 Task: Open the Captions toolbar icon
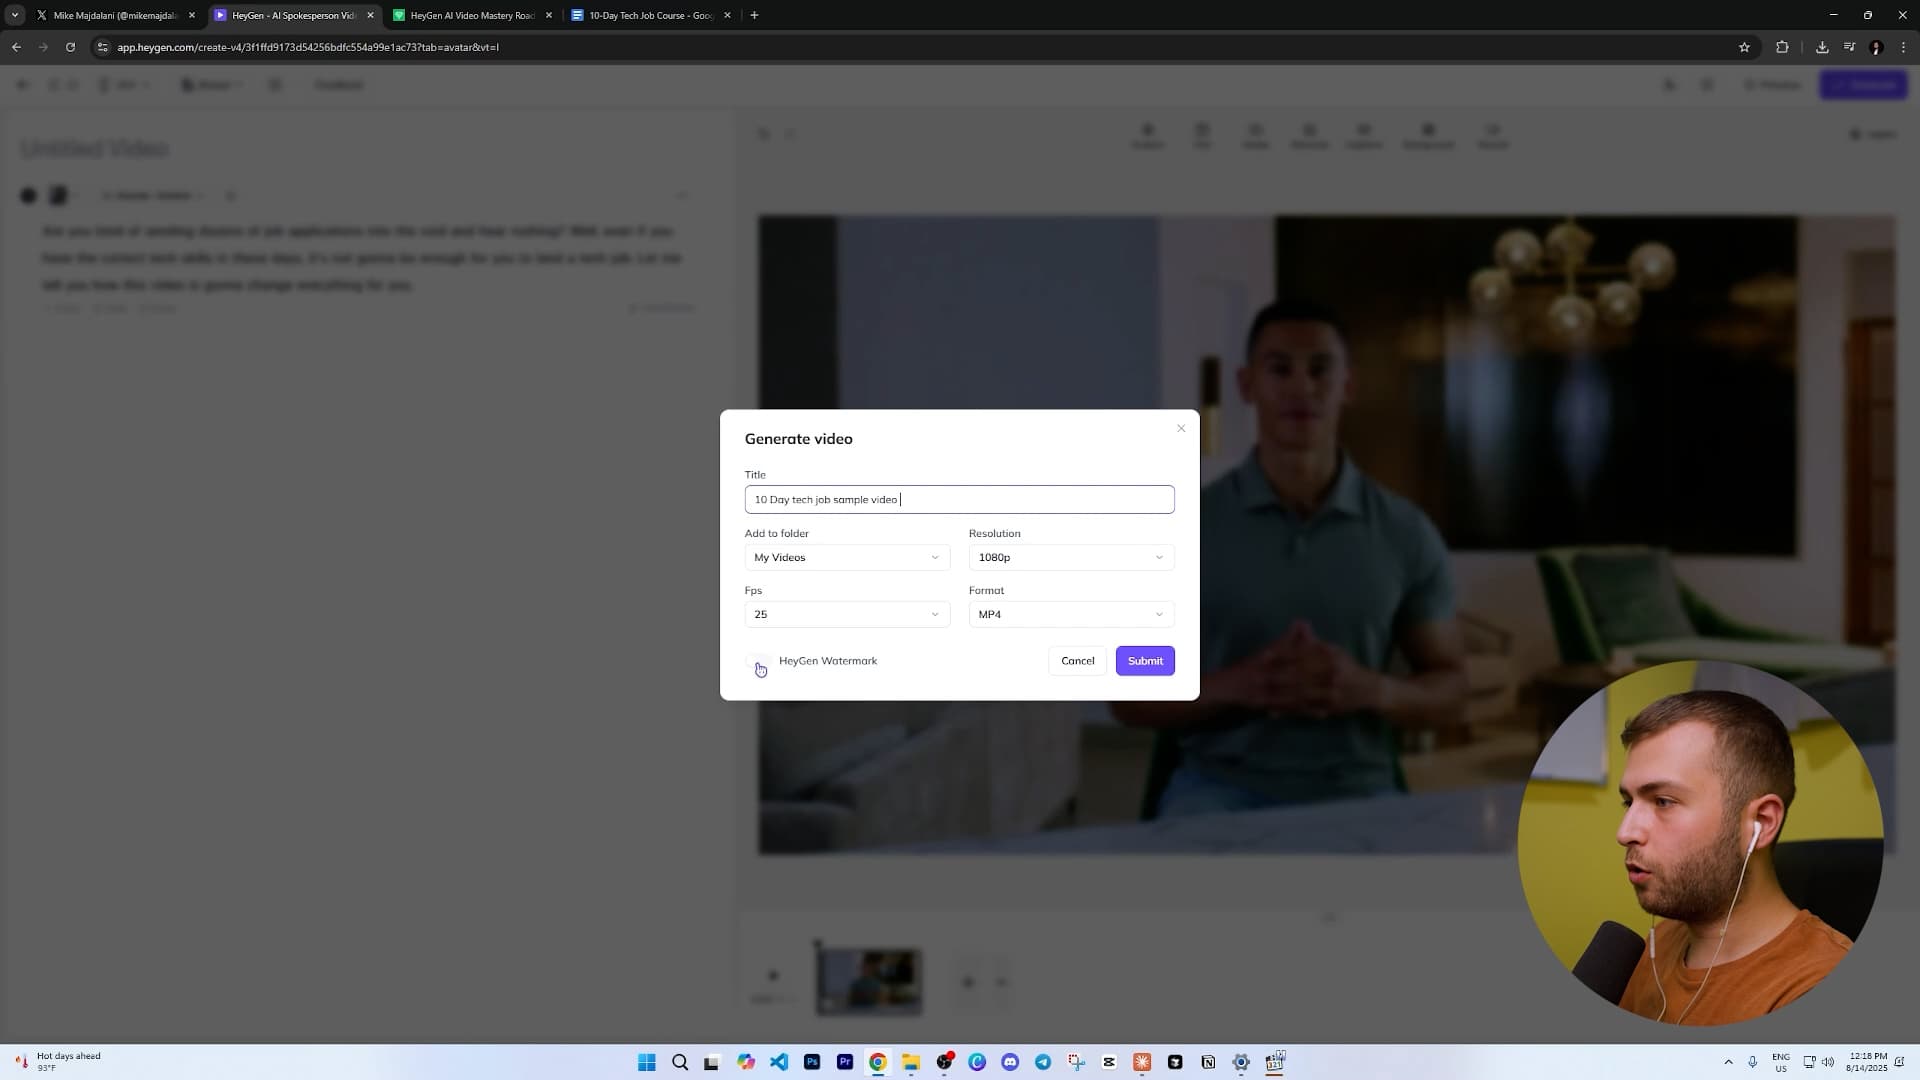(x=1364, y=135)
